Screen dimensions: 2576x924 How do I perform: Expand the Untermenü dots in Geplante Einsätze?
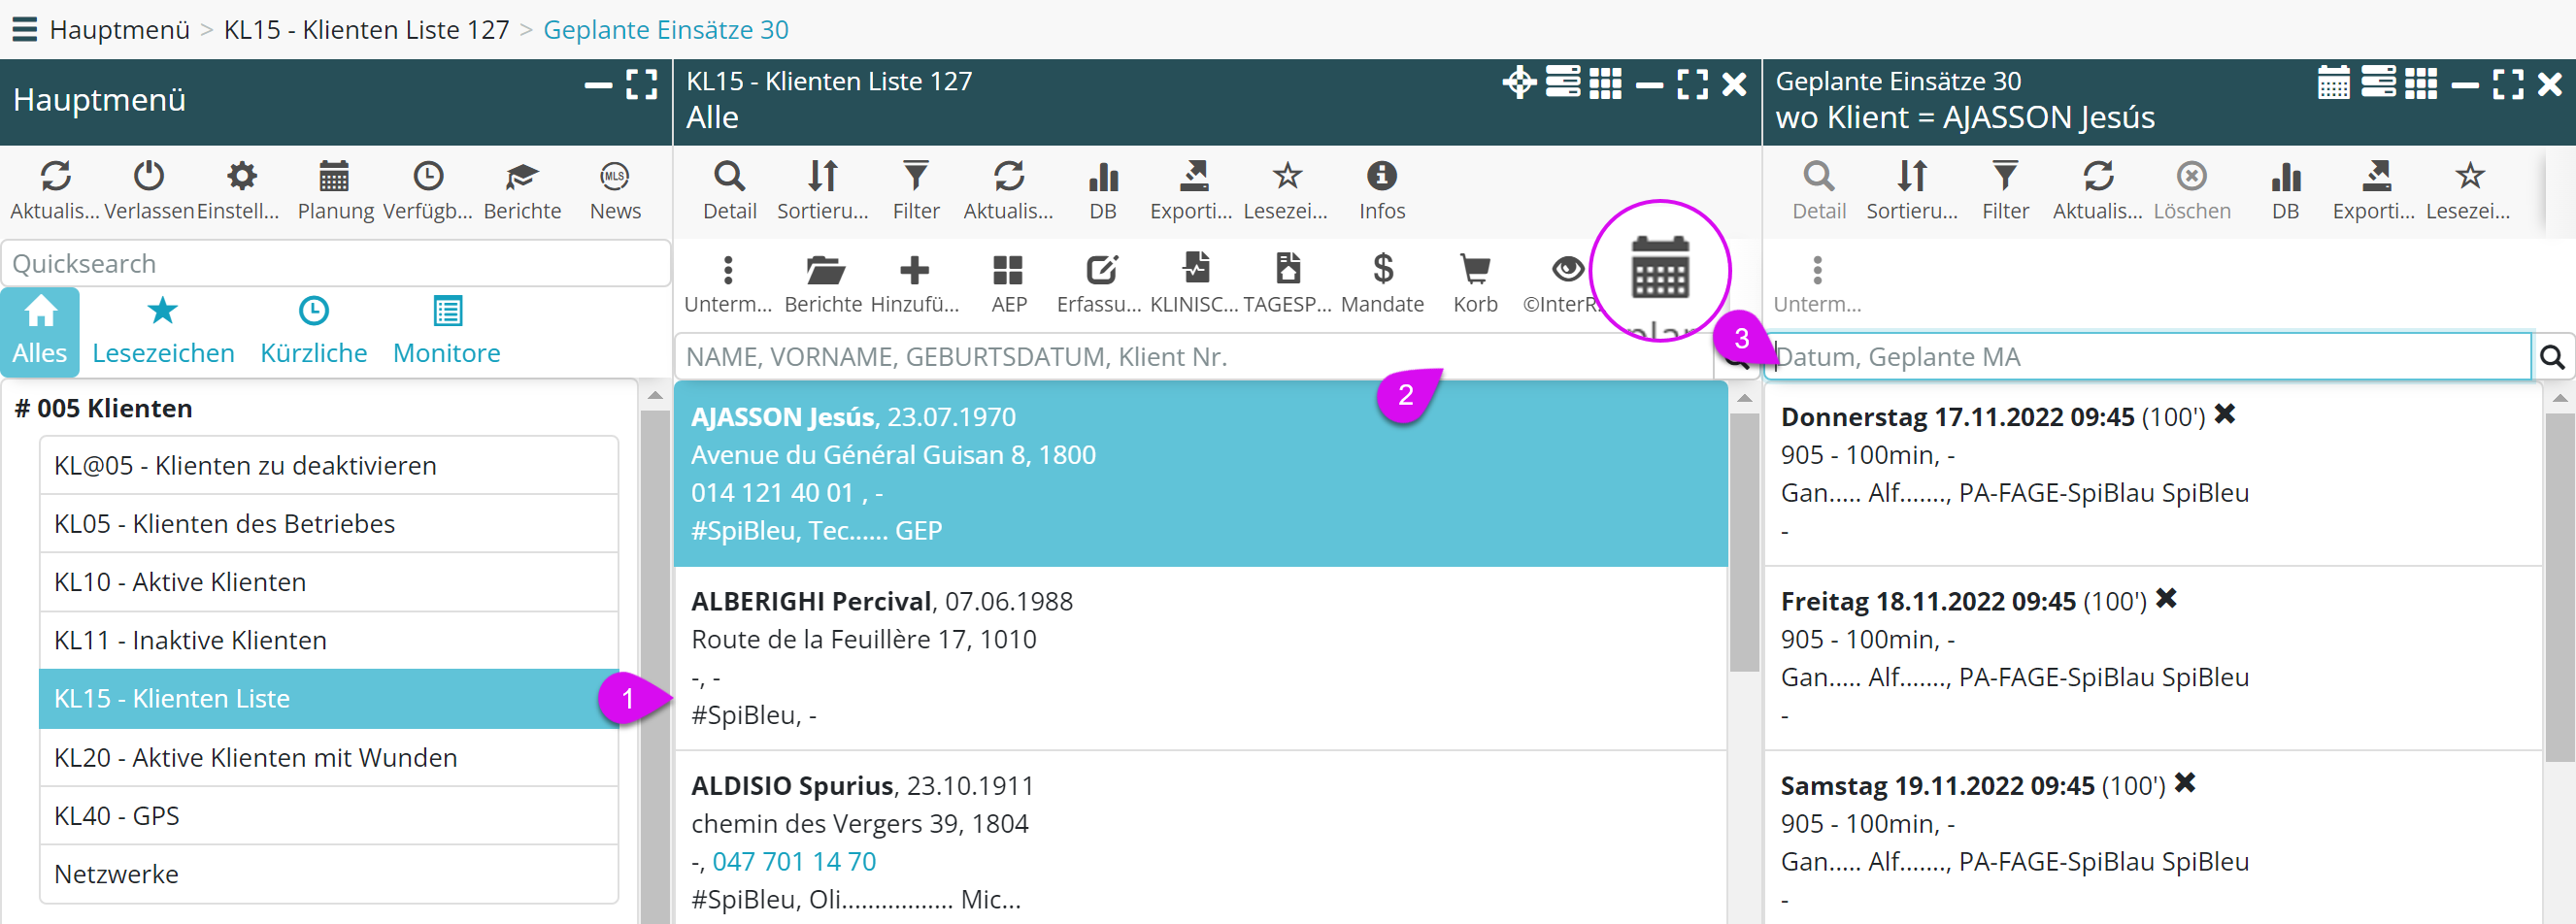pyautogui.click(x=1817, y=270)
